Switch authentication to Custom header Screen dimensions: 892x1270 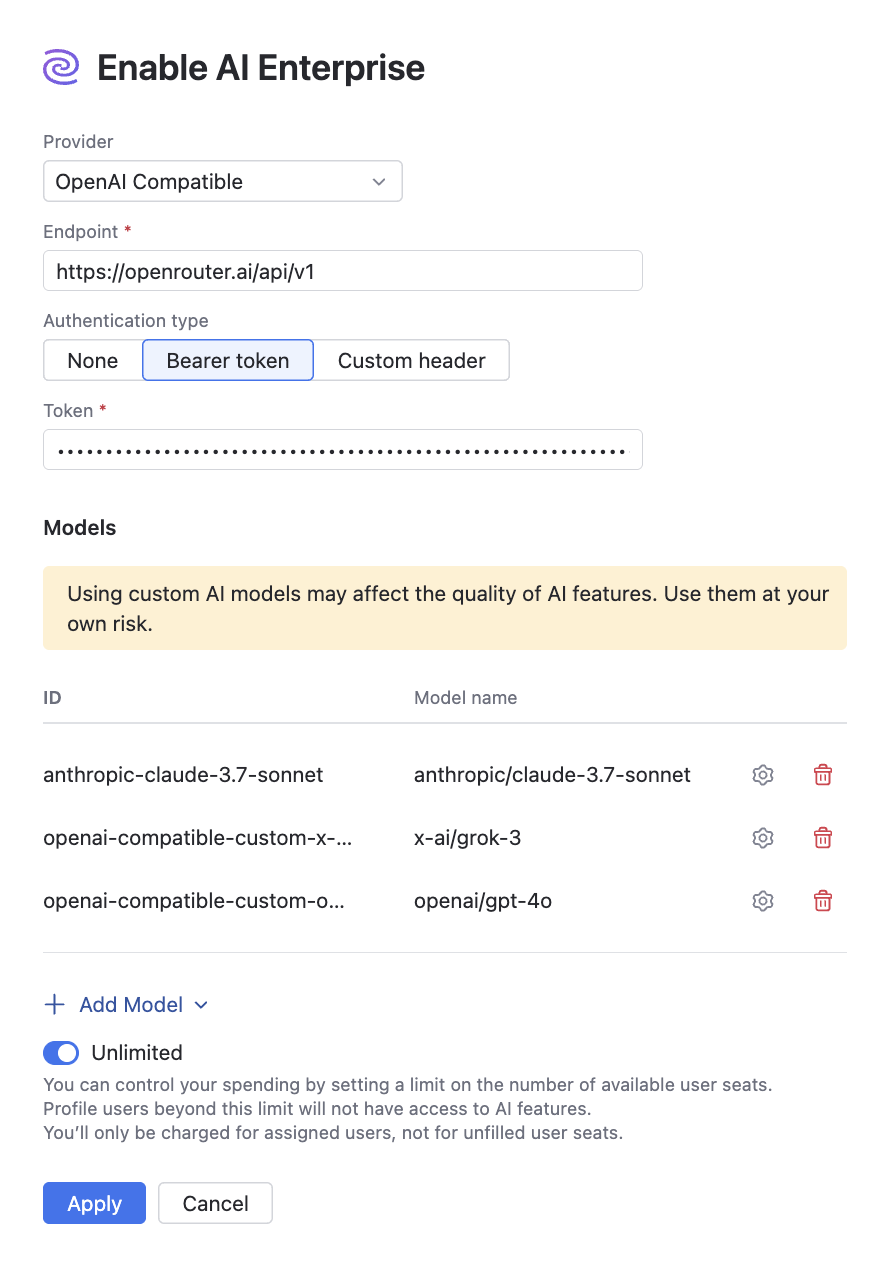pos(412,360)
